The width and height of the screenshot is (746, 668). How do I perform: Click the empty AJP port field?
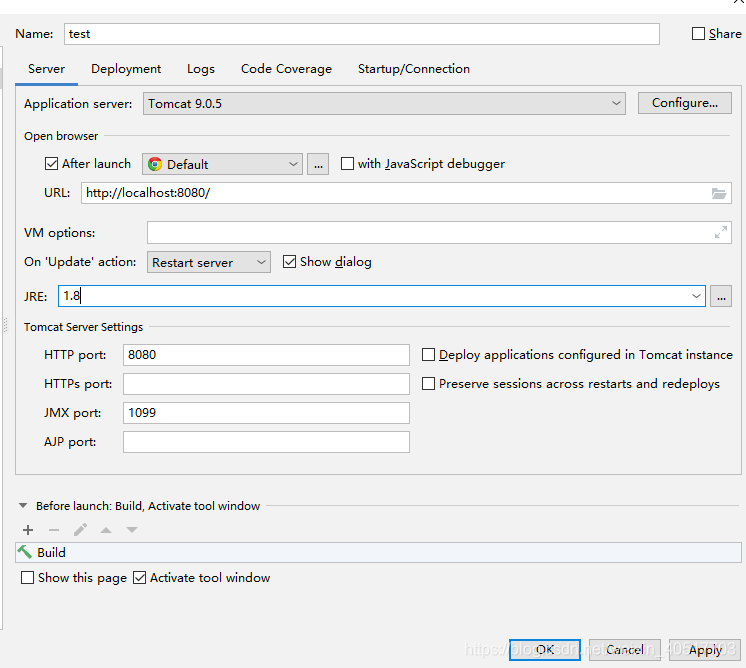(x=266, y=442)
